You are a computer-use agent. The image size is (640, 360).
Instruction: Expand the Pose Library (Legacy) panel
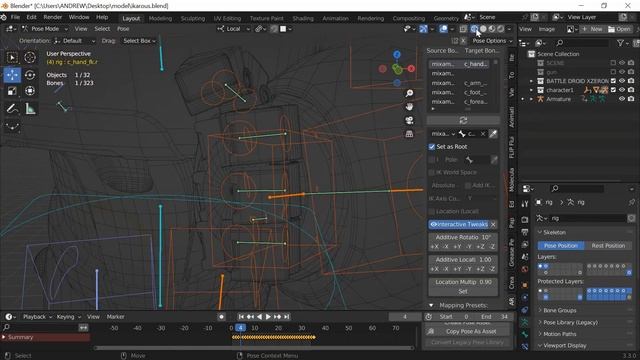(570, 322)
